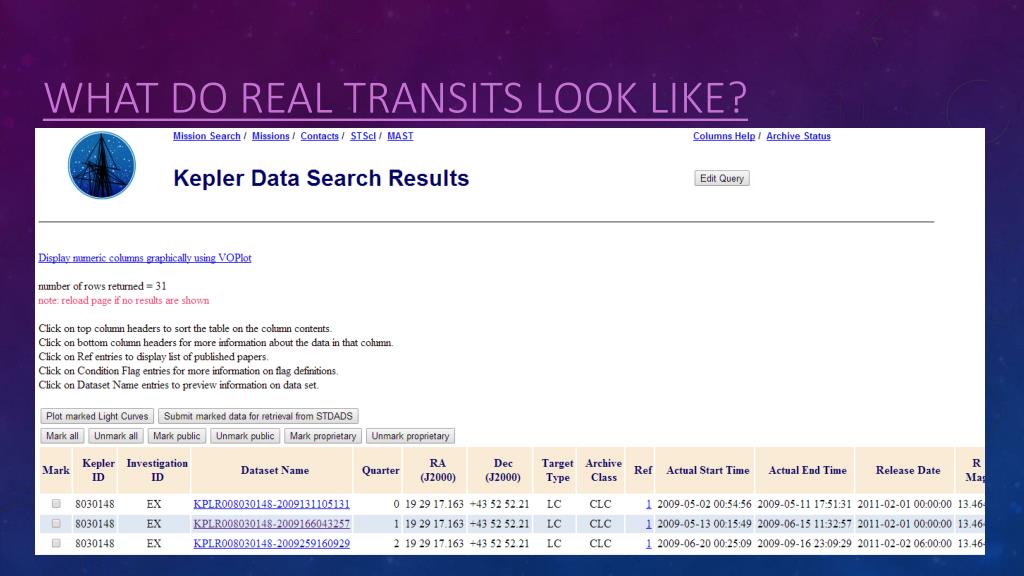Tick checkbox for dataset KPLR008030148-2009166043257
Viewport: 1024px width, 576px height.
click(x=56, y=523)
